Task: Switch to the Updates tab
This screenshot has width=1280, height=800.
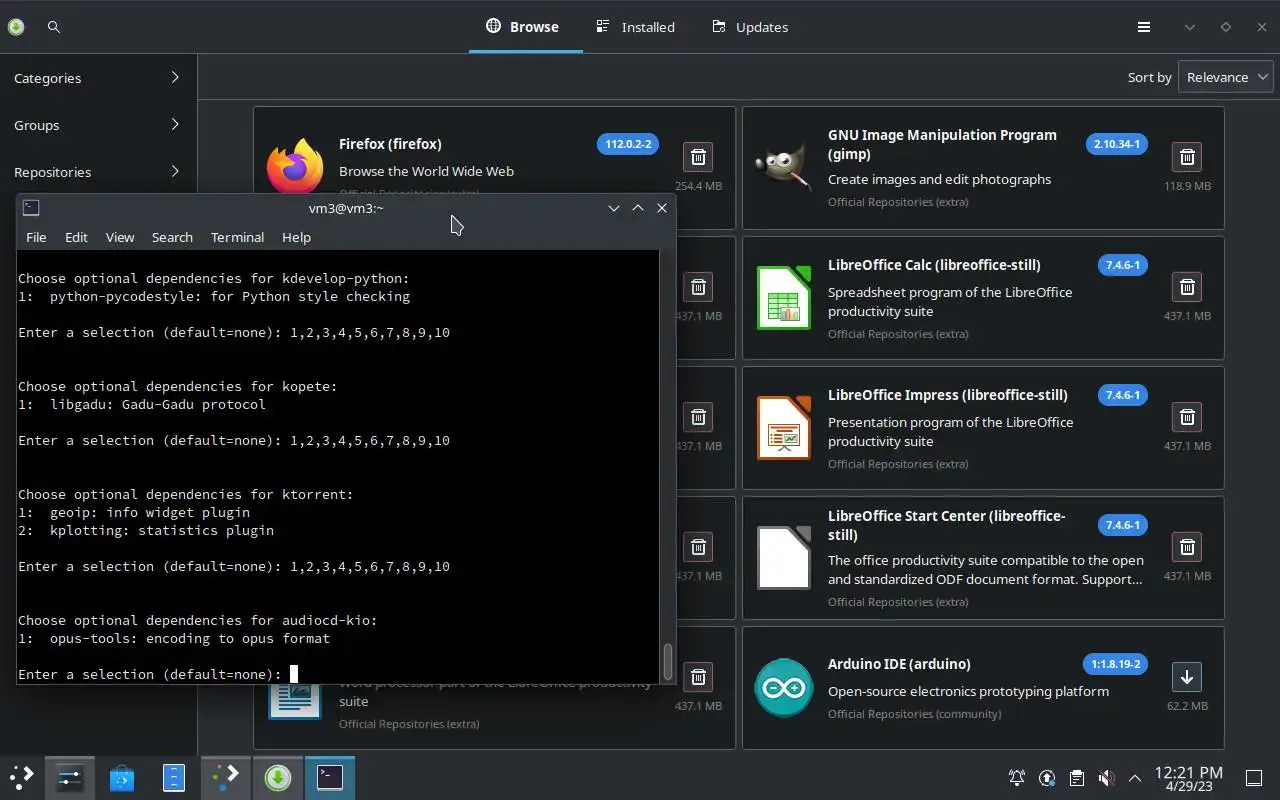Action: point(750,27)
